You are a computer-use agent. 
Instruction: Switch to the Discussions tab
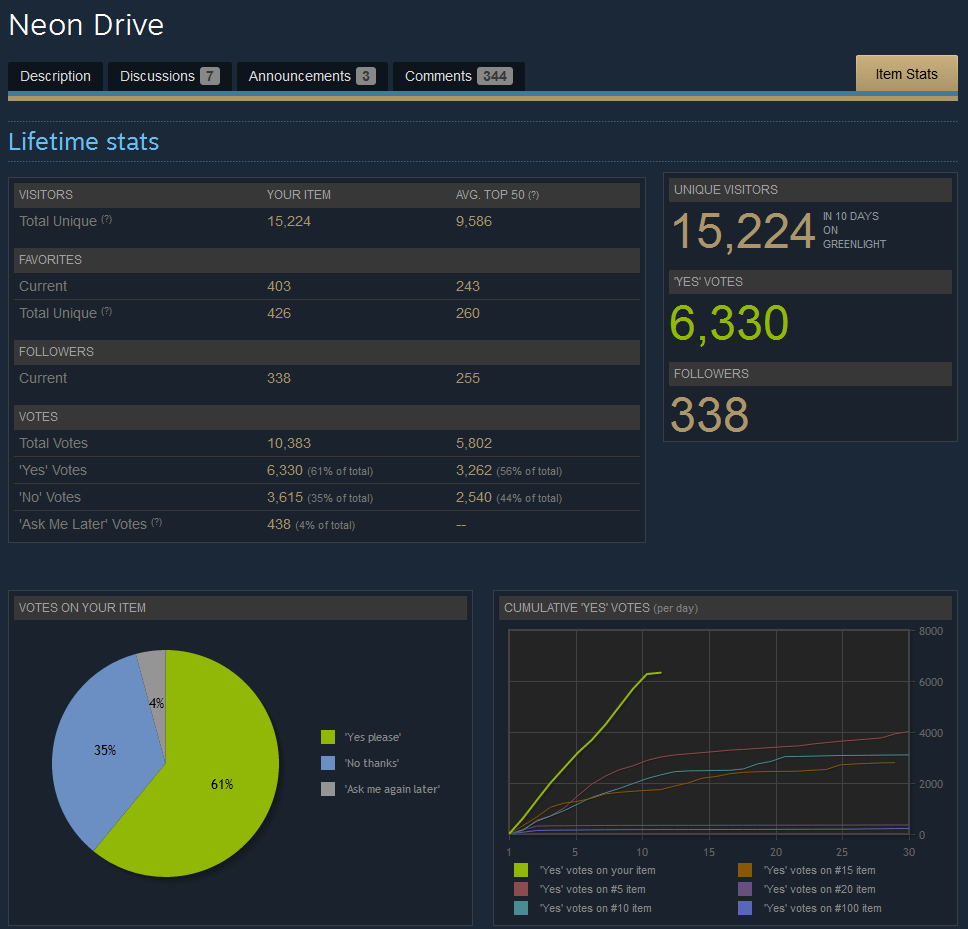click(x=169, y=76)
